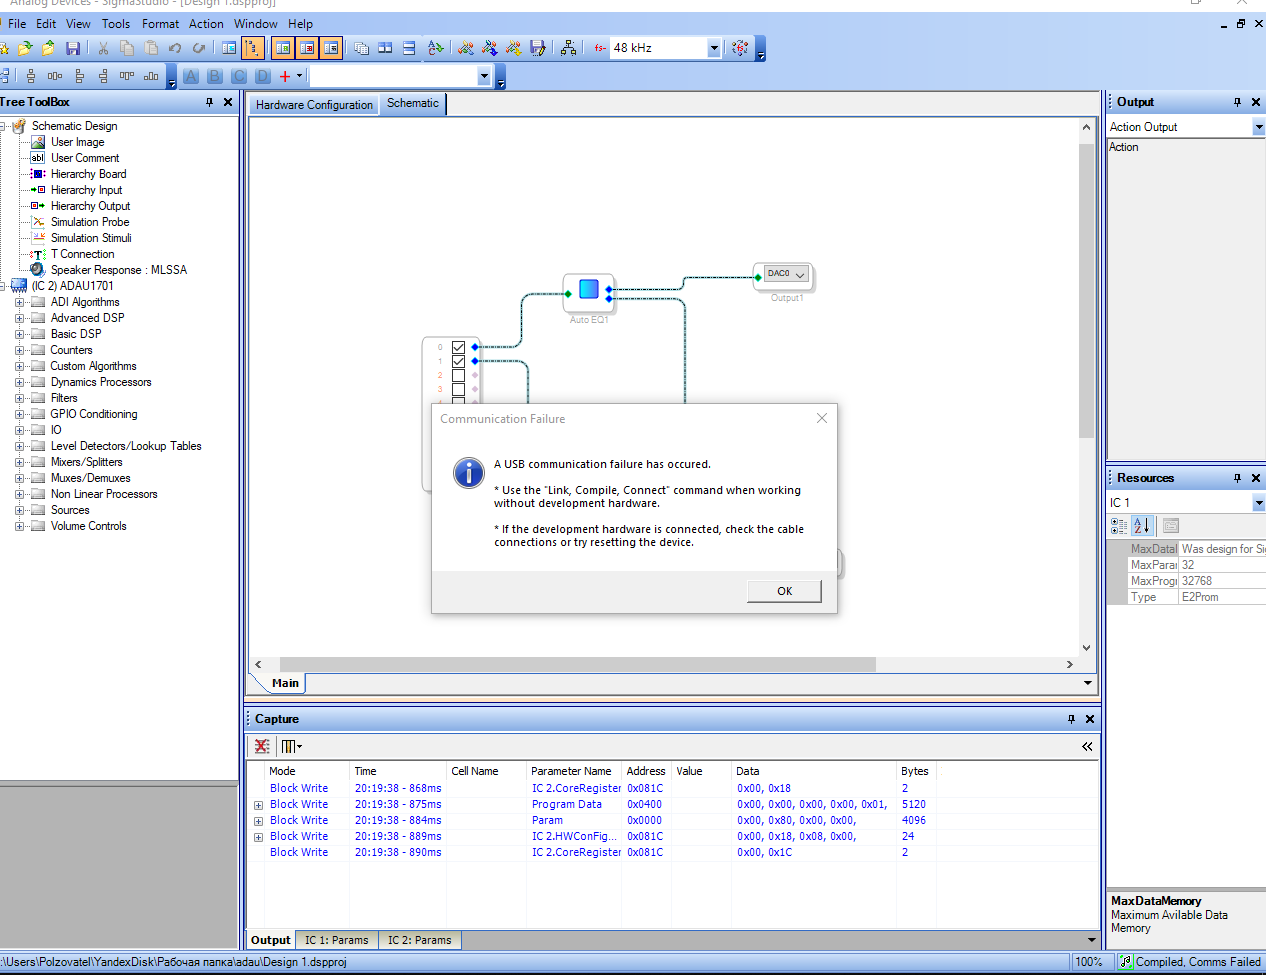Expand the Volume Controls tree node
This screenshot has height=975, width=1266.
tap(19, 526)
